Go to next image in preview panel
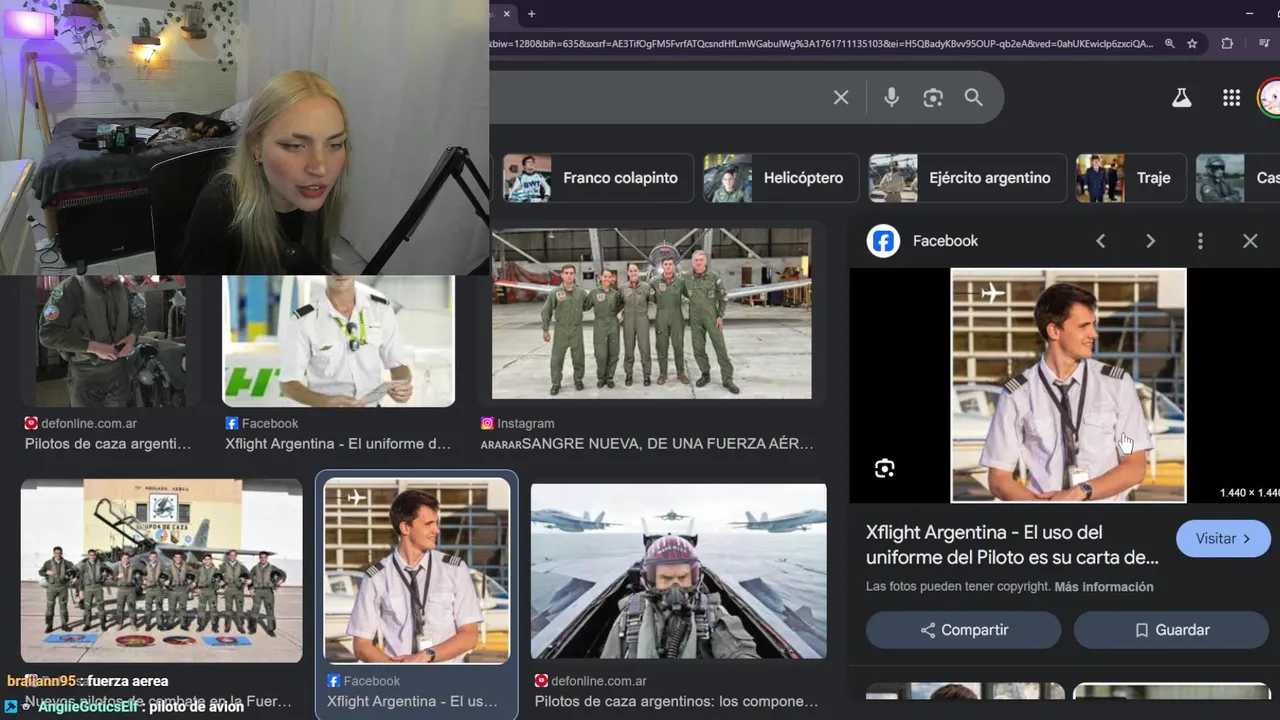Image resolution: width=1280 pixels, height=720 pixels. 1150,241
